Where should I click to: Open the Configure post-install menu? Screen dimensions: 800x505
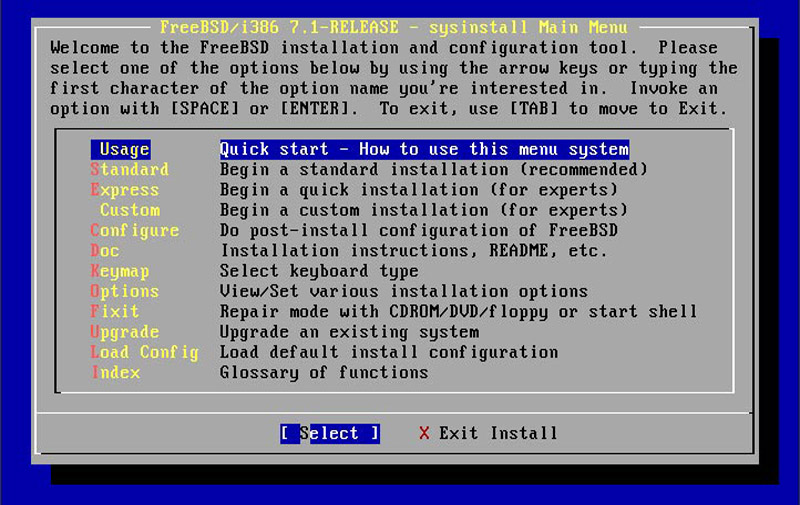tap(135, 231)
